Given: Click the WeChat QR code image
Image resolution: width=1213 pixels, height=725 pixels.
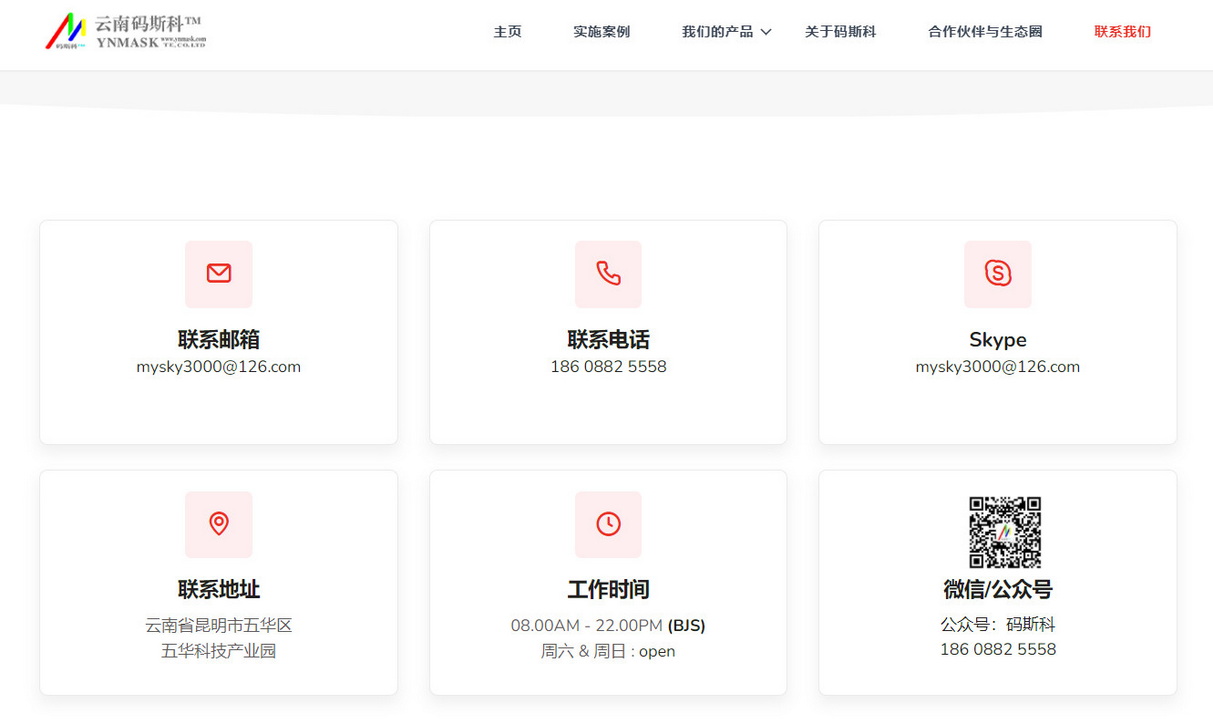Looking at the screenshot, I should point(1005,532).
